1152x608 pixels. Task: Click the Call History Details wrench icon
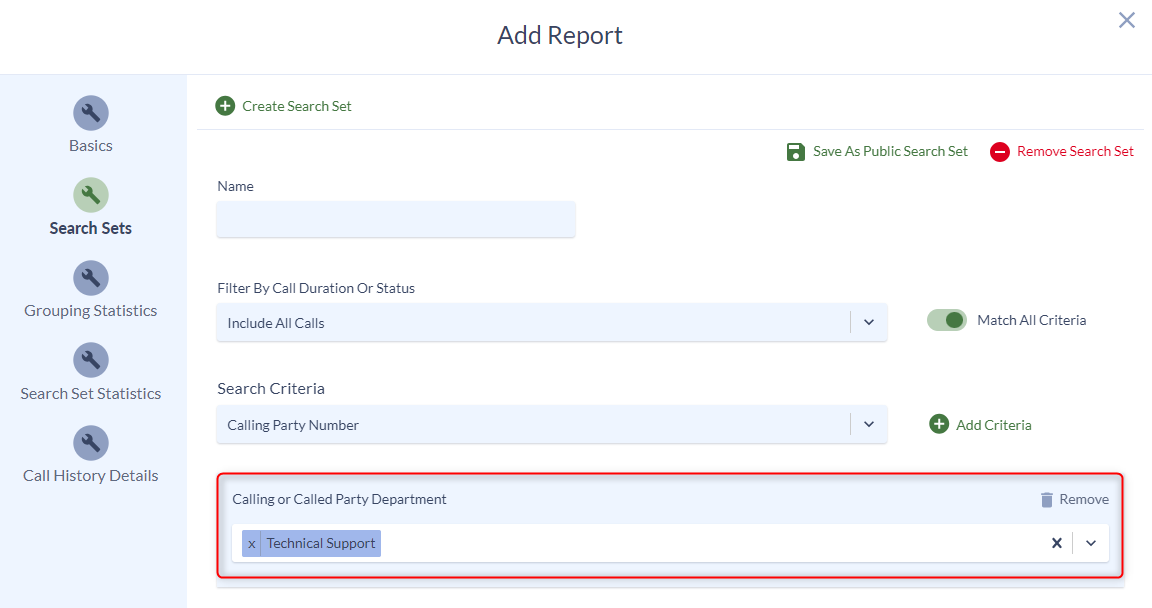(90, 444)
